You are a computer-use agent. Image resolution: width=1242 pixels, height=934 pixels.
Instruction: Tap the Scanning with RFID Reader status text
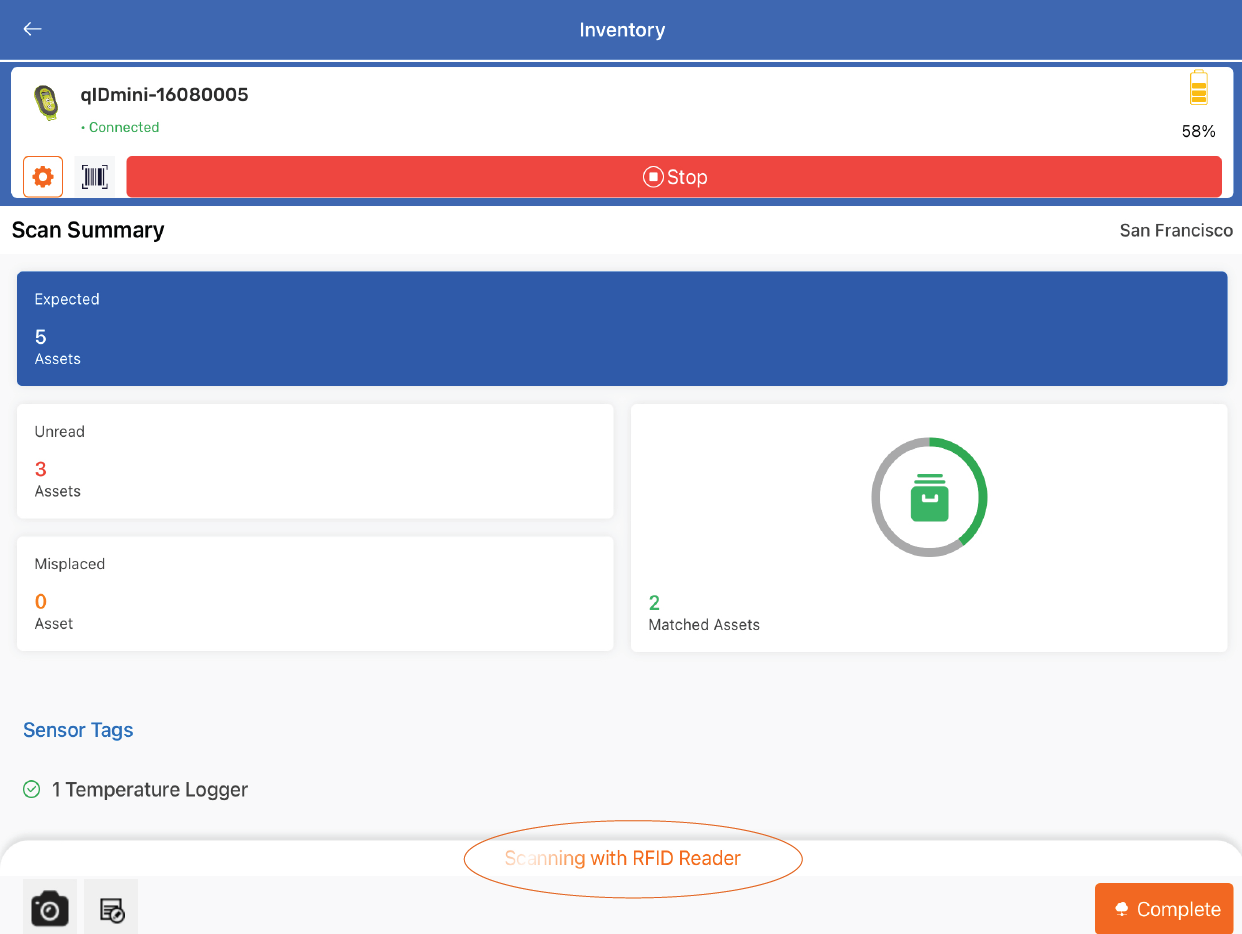point(622,858)
